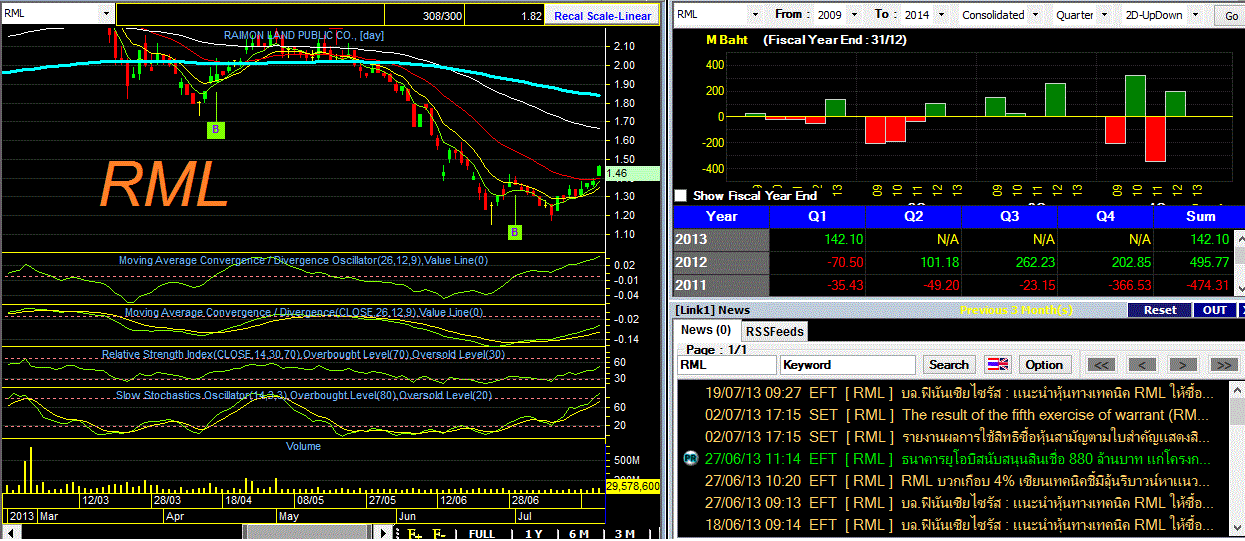Click the upper green B buy marker near April

click(217, 130)
